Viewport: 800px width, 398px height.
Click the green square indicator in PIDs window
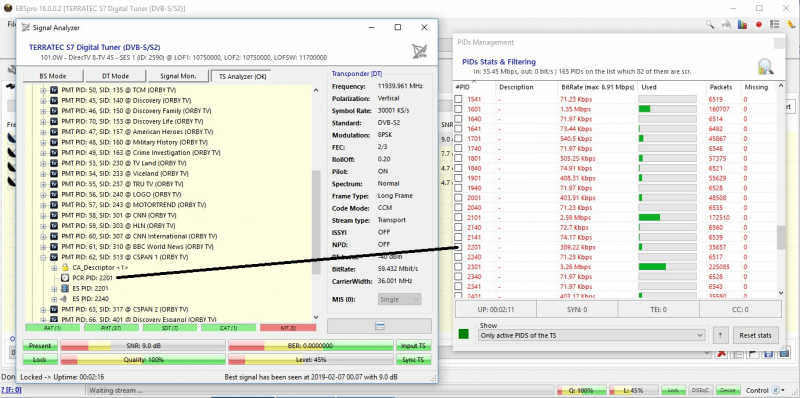click(463, 334)
